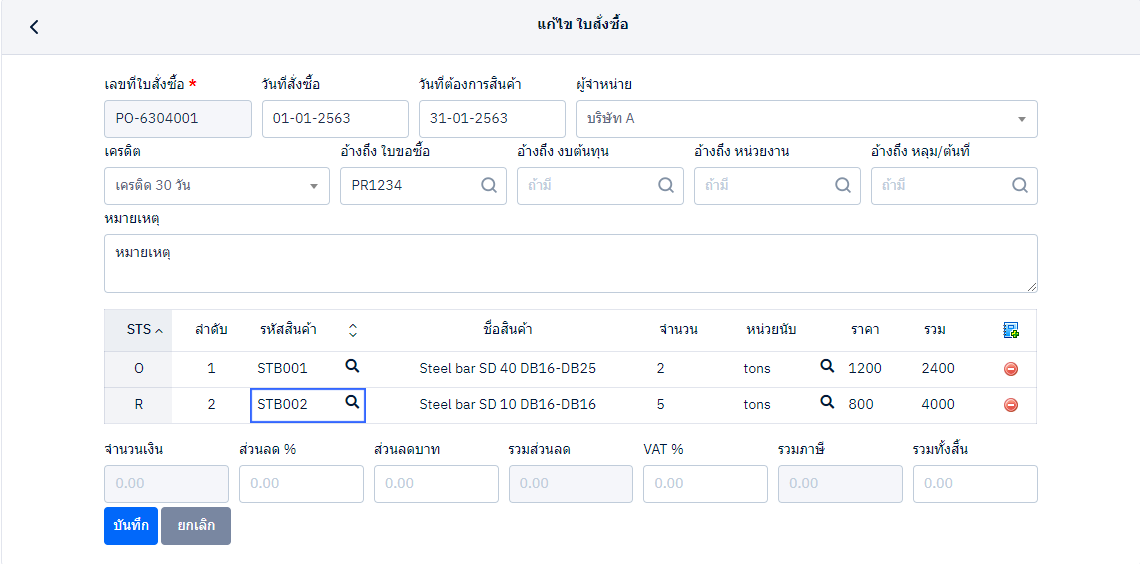Click into the หมายเหตุ remarks textarea
1140x564 pixels.
pos(571,263)
